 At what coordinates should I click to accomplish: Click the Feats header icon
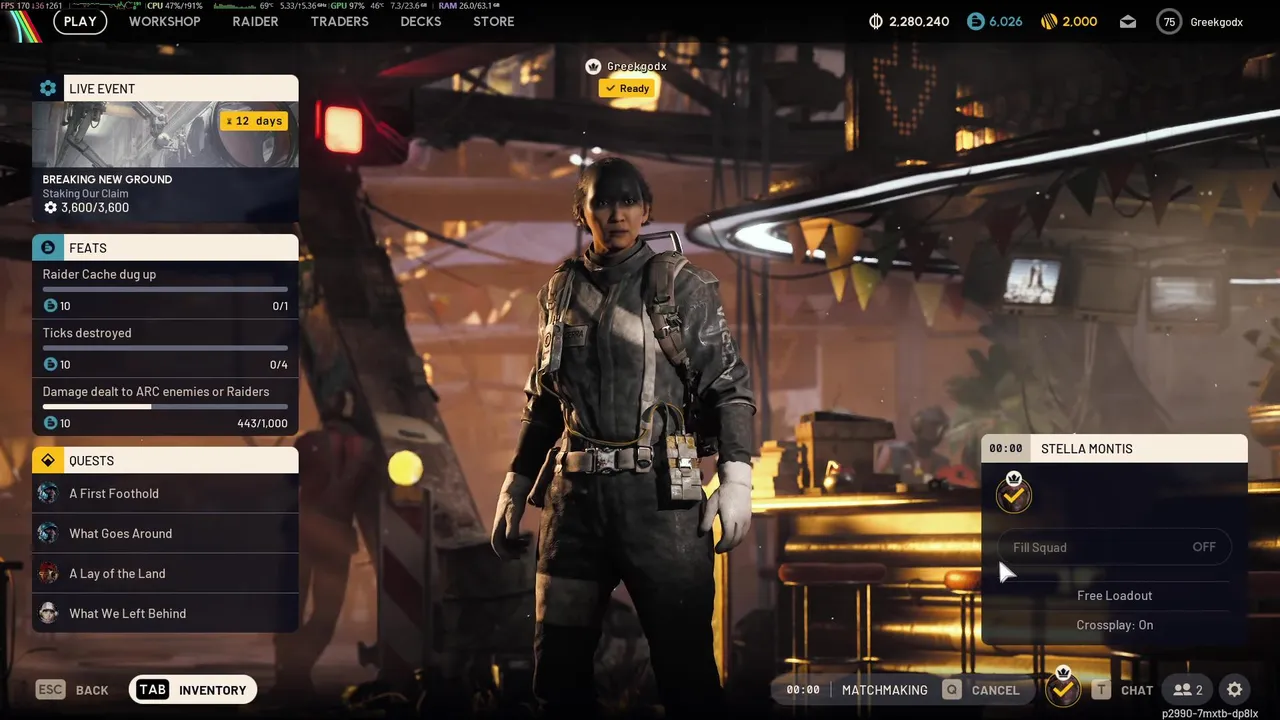pos(48,247)
